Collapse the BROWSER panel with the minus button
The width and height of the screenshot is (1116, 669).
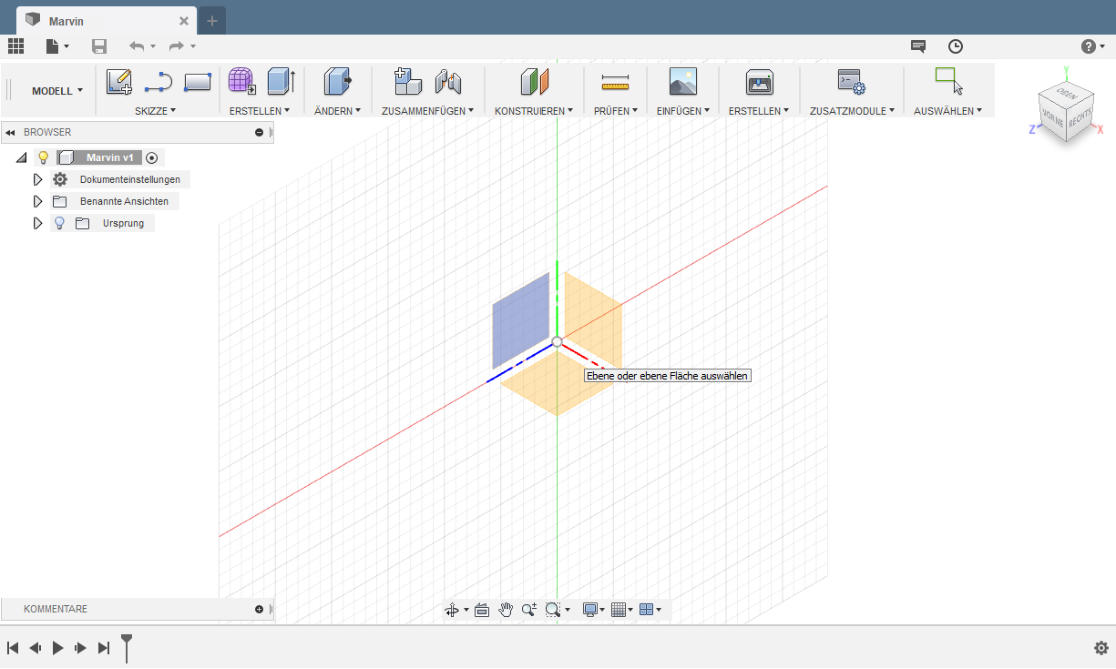pyautogui.click(x=259, y=132)
